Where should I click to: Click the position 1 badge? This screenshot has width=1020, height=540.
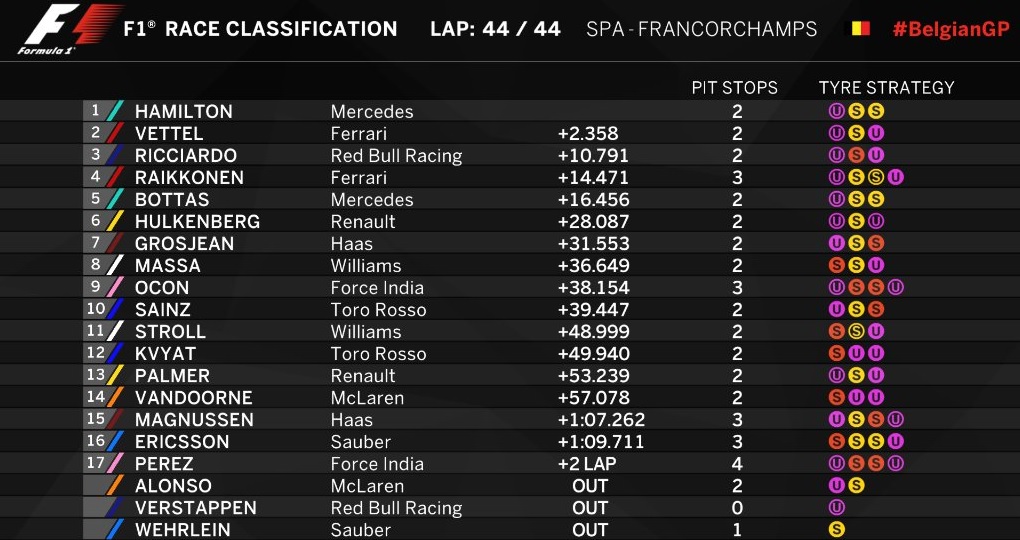pyautogui.click(x=96, y=111)
